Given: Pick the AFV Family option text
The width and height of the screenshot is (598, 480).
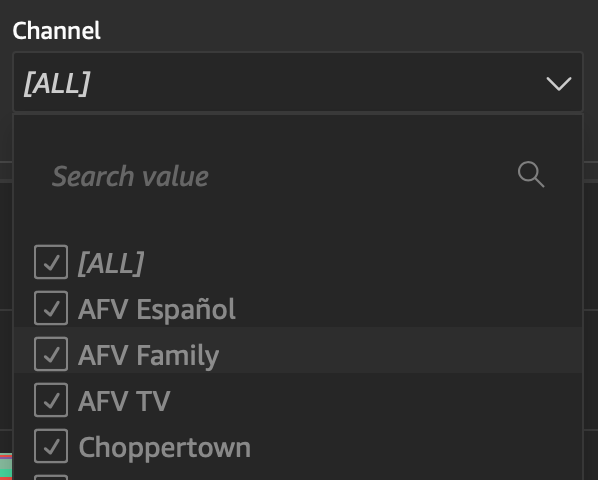Looking at the screenshot, I should (x=148, y=355).
